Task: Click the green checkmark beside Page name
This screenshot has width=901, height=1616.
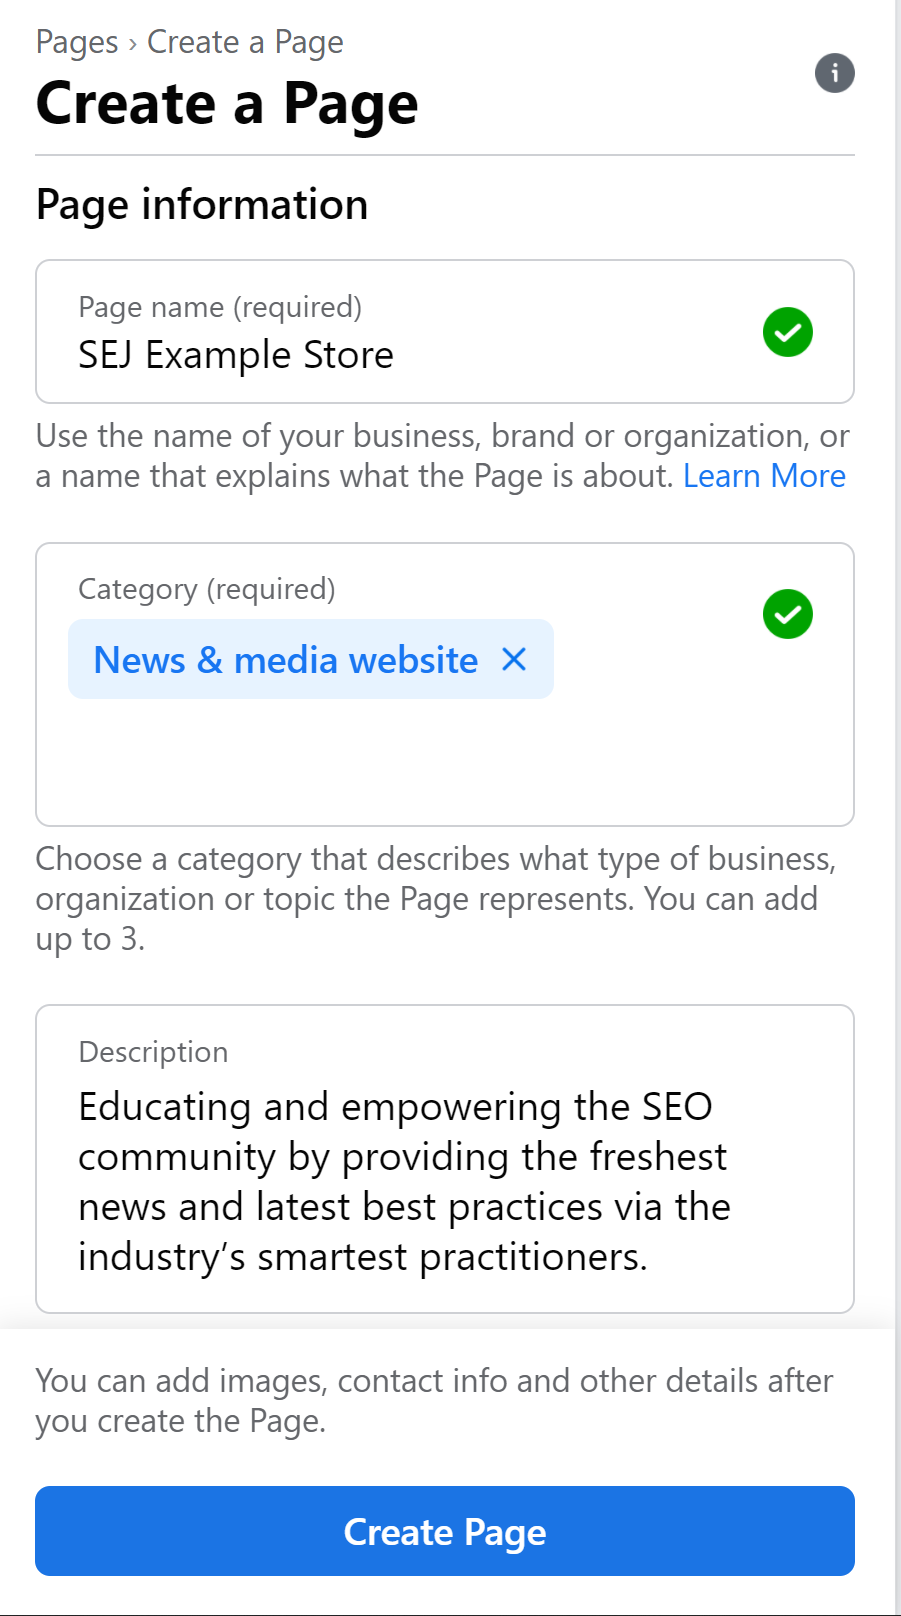Action: (787, 331)
